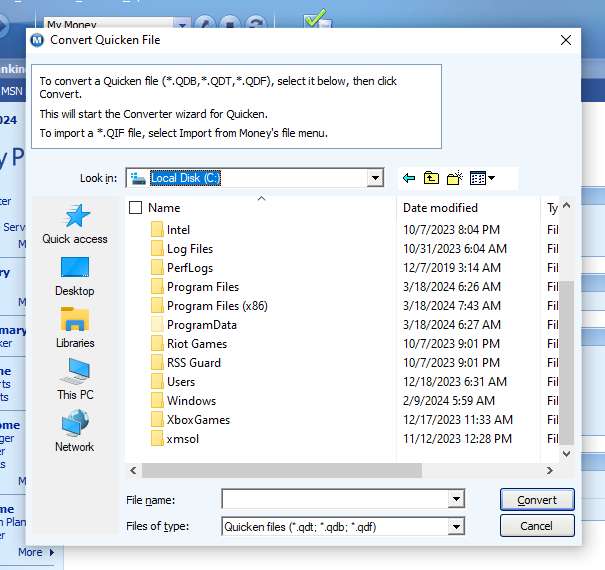Open Libraries in places bar

click(x=75, y=328)
